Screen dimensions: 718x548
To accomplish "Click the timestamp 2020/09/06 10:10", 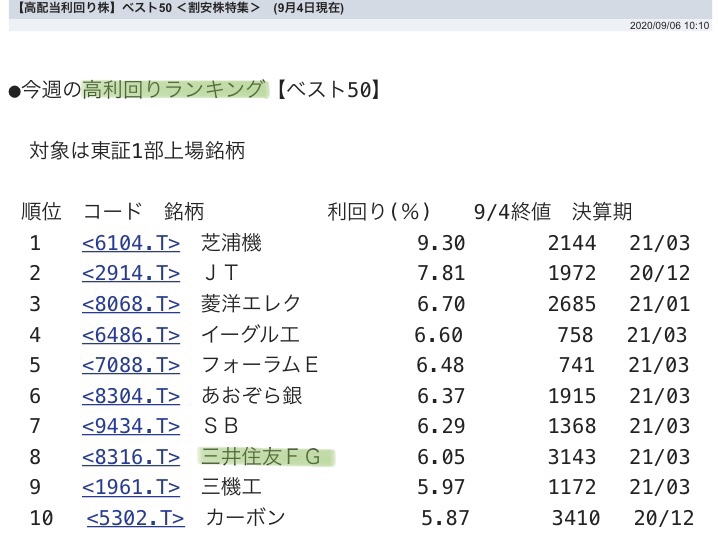I will tap(669, 26).
